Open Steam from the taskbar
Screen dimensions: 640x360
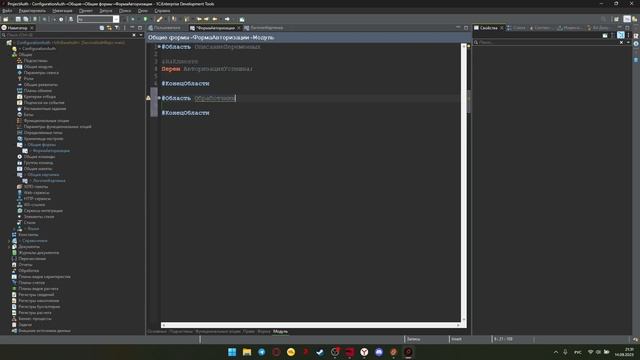[320, 352]
